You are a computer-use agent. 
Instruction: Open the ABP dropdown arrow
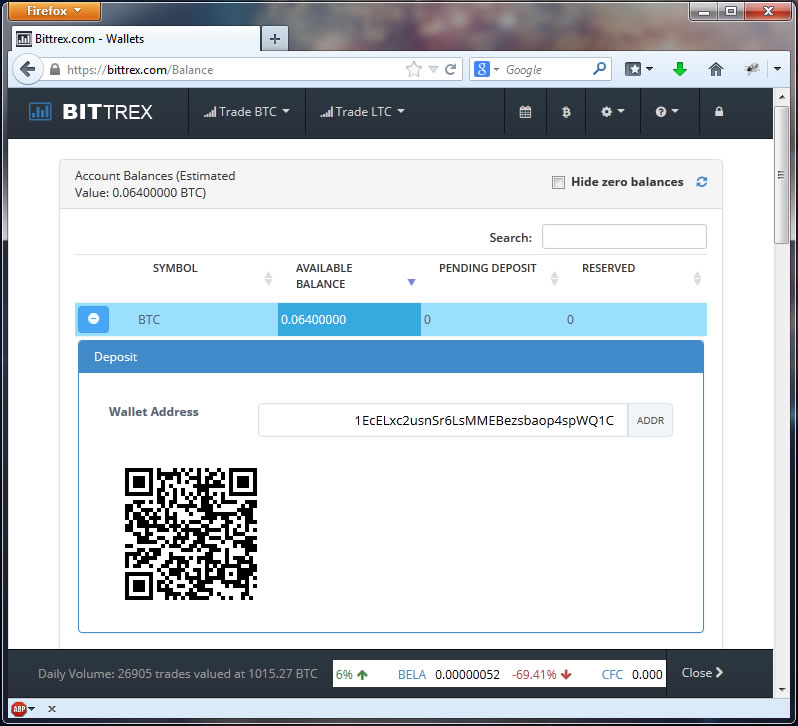(31, 709)
